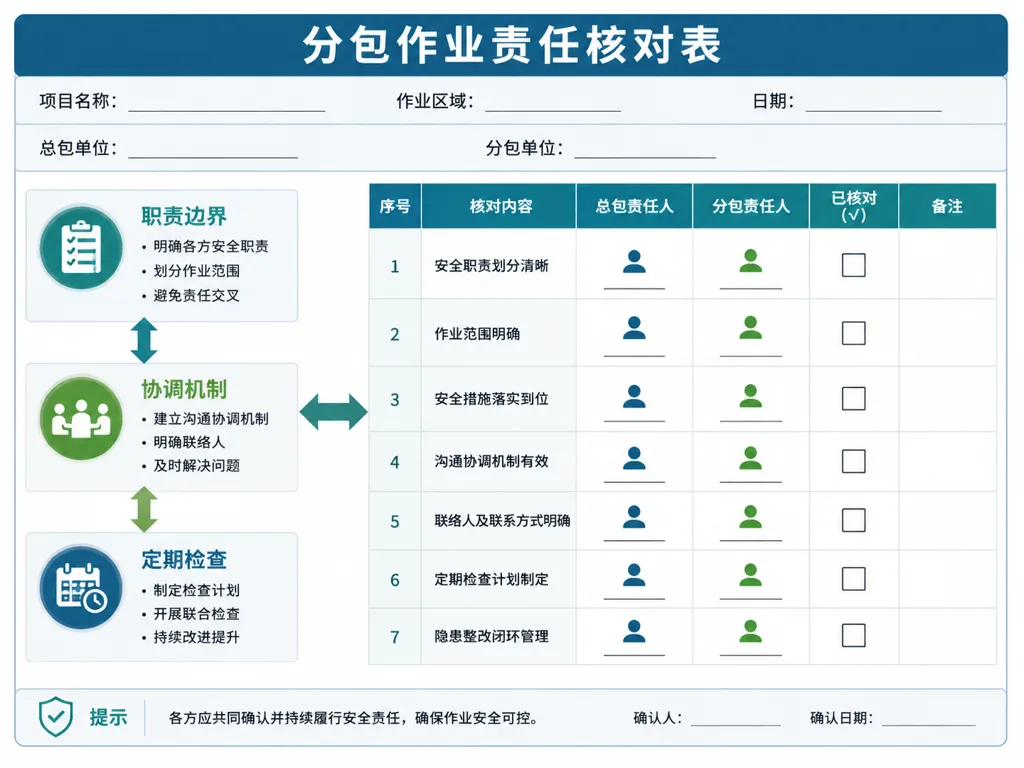The width and height of the screenshot is (1024, 768).
Task: Click the horizontal teal double arrow pointing to table
Action: tap(334, 412)
